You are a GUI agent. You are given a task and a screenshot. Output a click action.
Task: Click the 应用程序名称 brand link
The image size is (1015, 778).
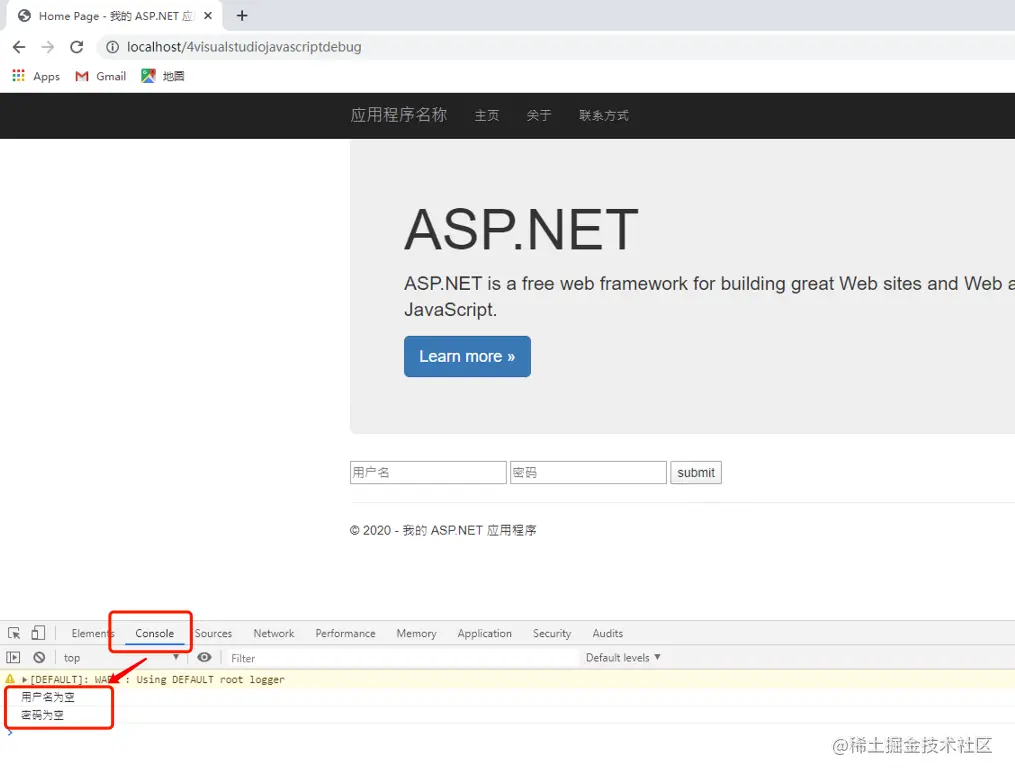pos(399,115)
